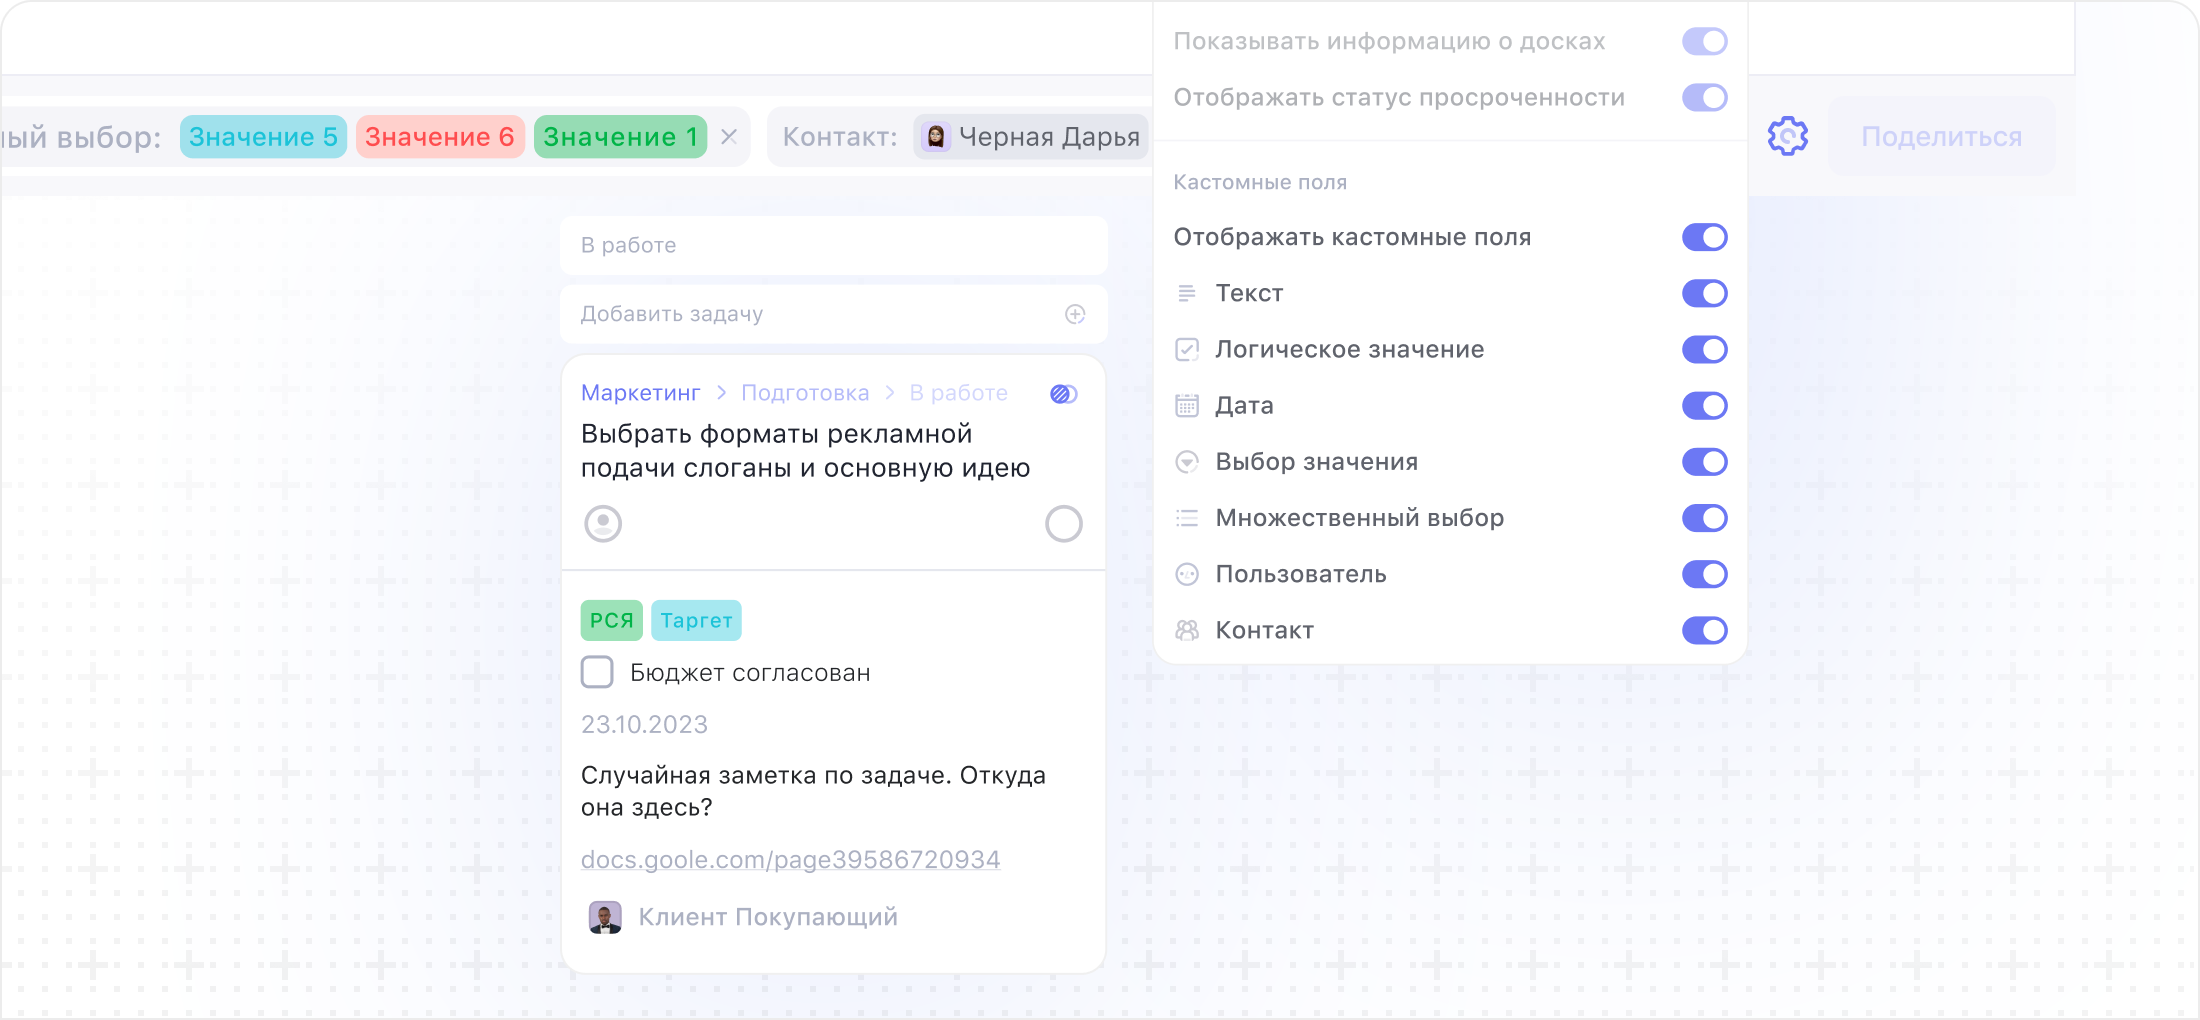Click the plus icon in Добавить задачу
The image size is (2200, 1020).
[1075, 314]
